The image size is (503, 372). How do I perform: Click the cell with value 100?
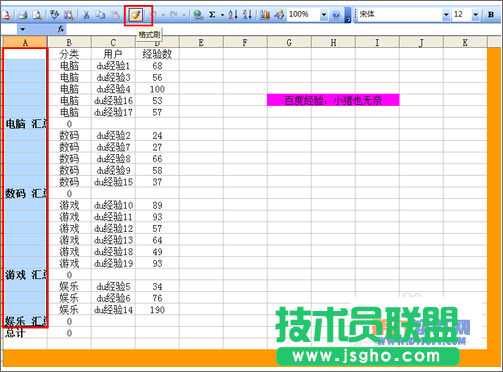[157, 89]
